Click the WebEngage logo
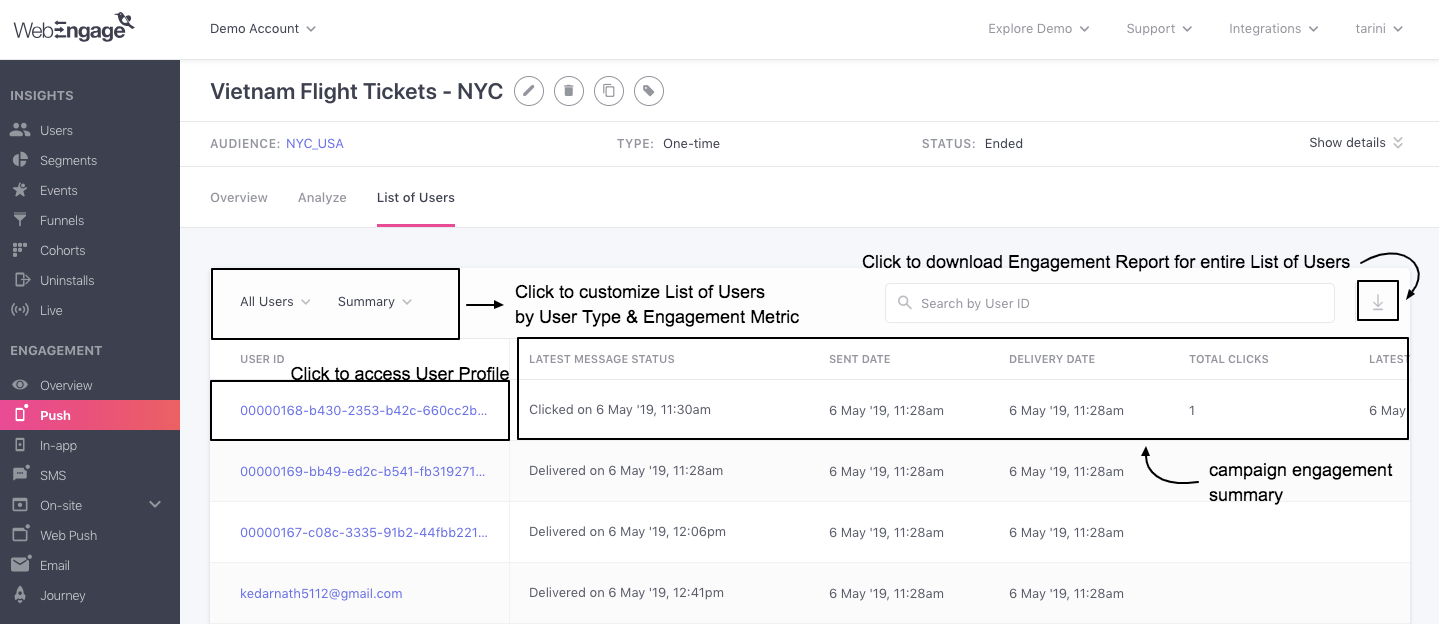Screen dimensions: 1439x624 tap(74, 27)
